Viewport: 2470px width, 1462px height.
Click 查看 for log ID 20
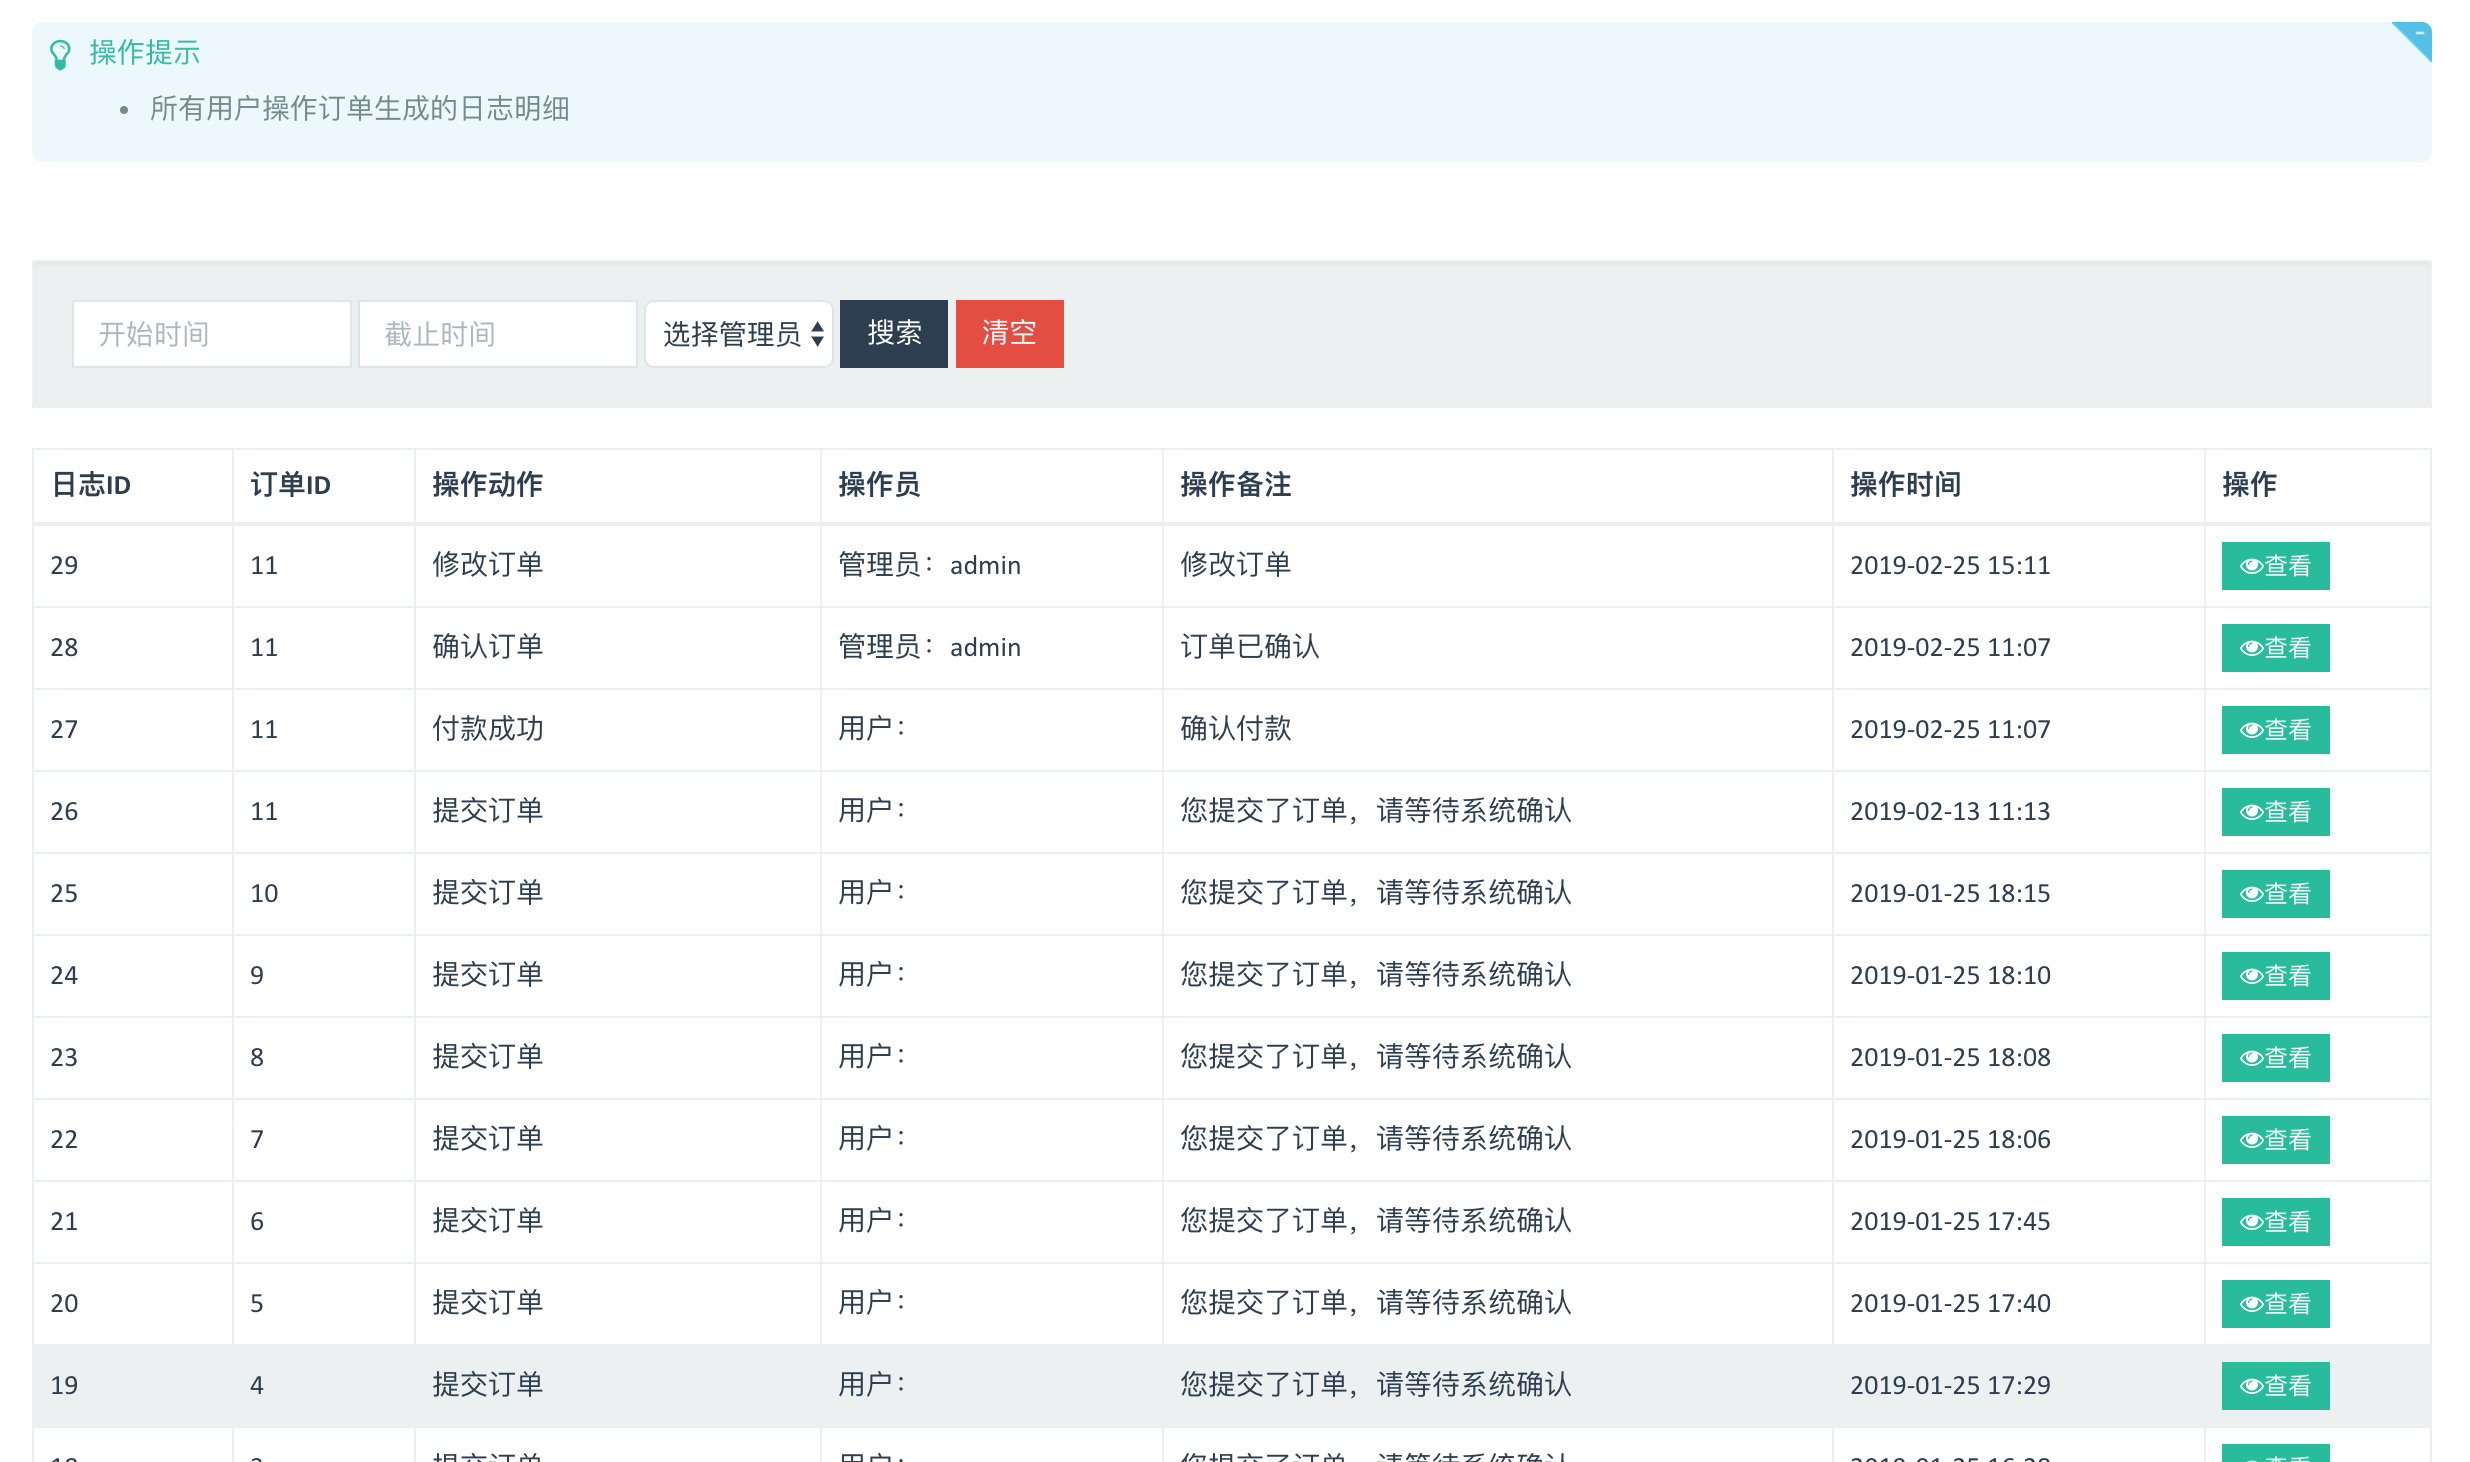(2274, 1304)
